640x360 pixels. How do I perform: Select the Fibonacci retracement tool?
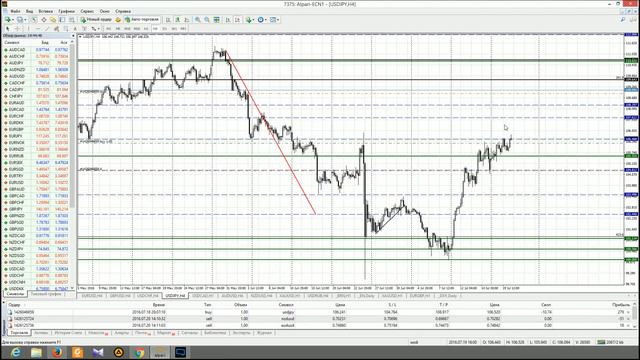click(x=66, y=29)
